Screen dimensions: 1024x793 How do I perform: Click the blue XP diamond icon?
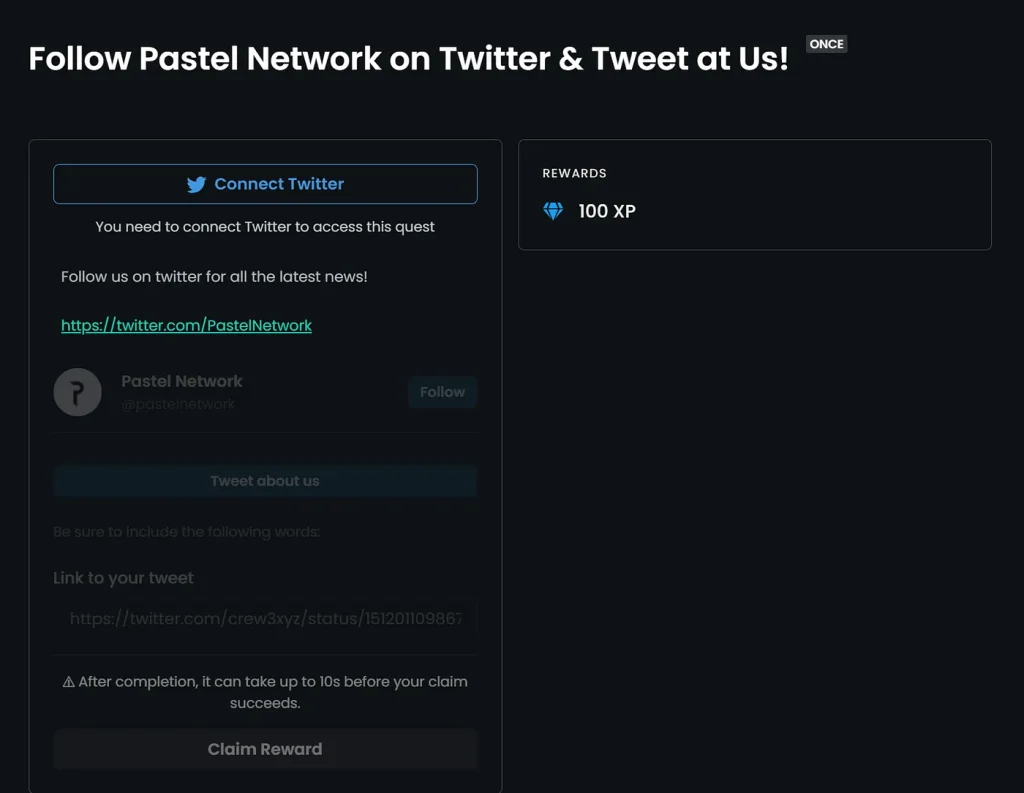(553, 211)
